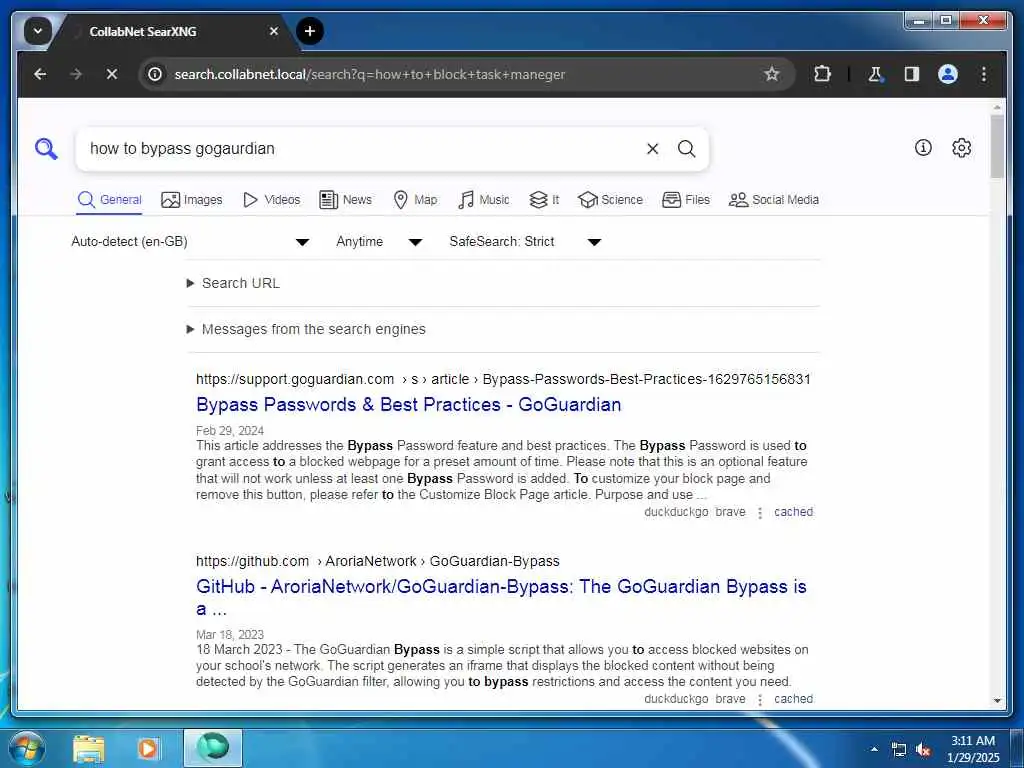
Task: Open Chrome three-dot menu
Action: (x=984, y=74)
